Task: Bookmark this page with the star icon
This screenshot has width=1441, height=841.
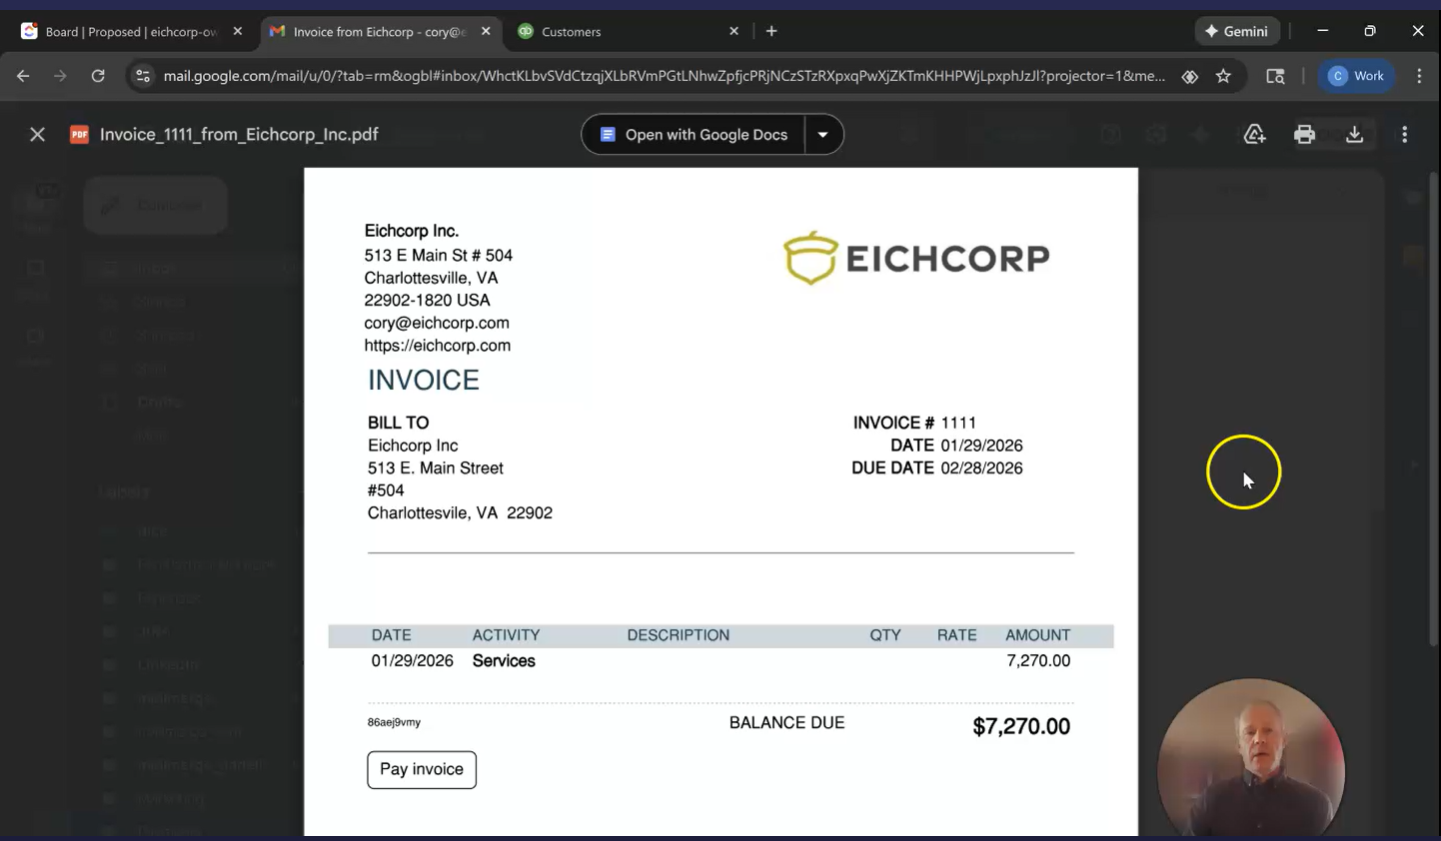Action: tap(1223, 76)
